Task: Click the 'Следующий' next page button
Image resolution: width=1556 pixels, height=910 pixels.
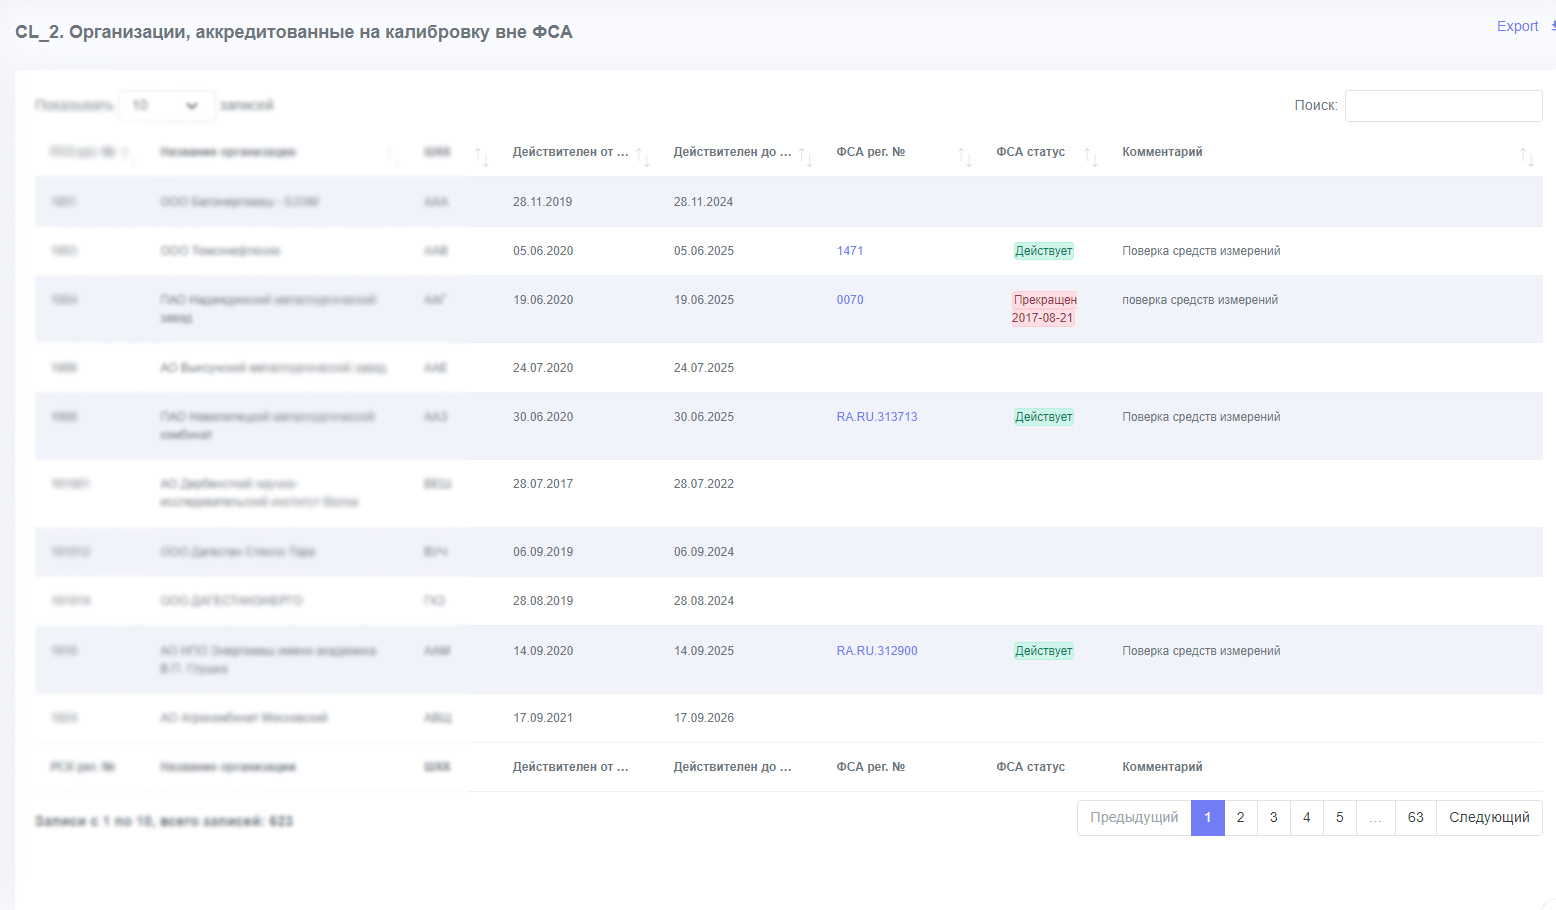Action: [1489, 818]
